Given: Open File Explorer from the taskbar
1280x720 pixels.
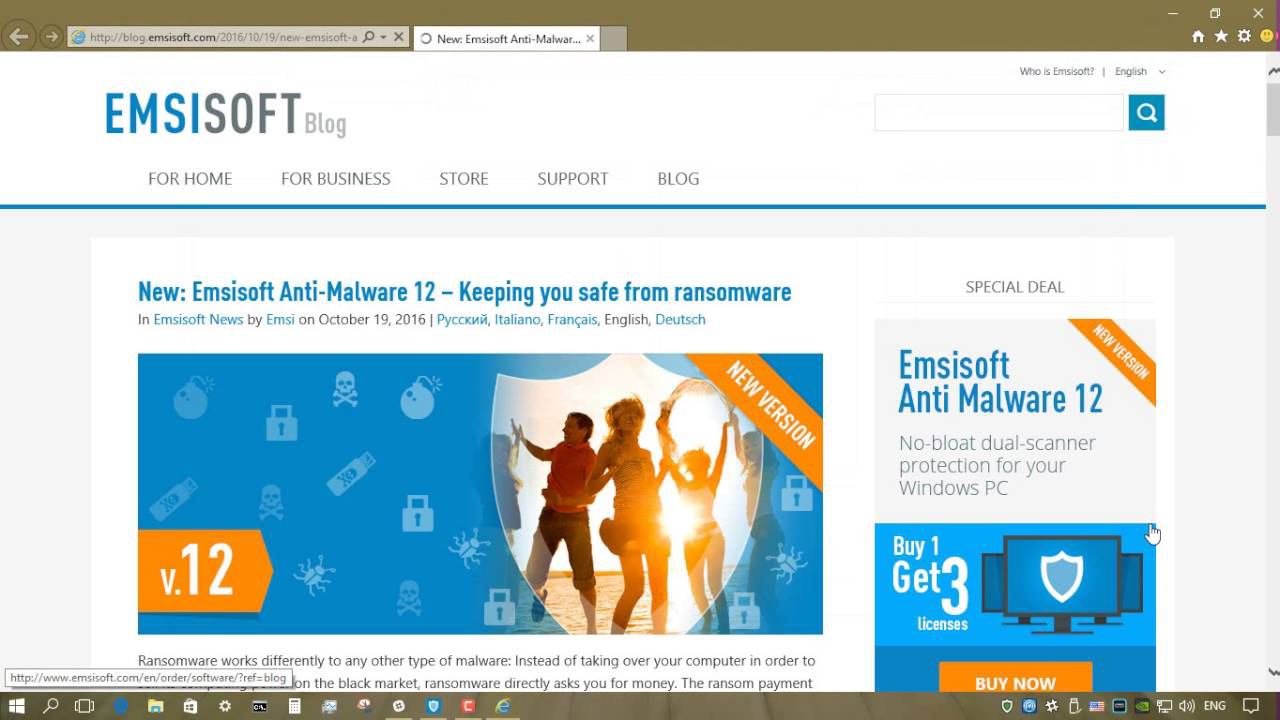Looking at the screenshot, I should [155, 706].
